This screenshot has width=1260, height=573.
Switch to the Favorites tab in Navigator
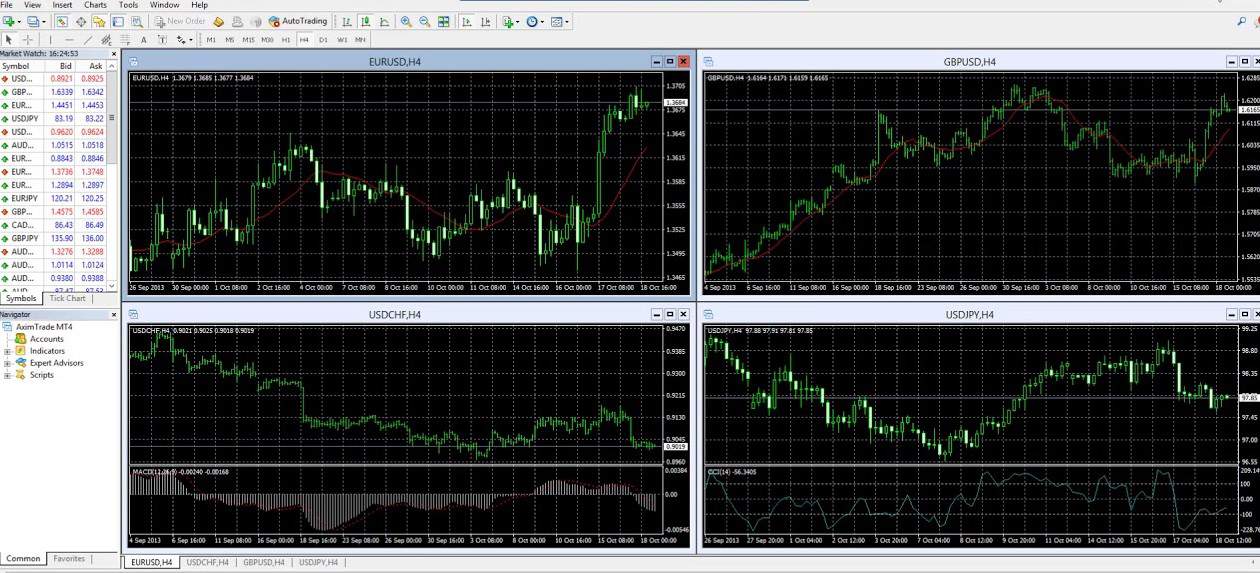69,559
